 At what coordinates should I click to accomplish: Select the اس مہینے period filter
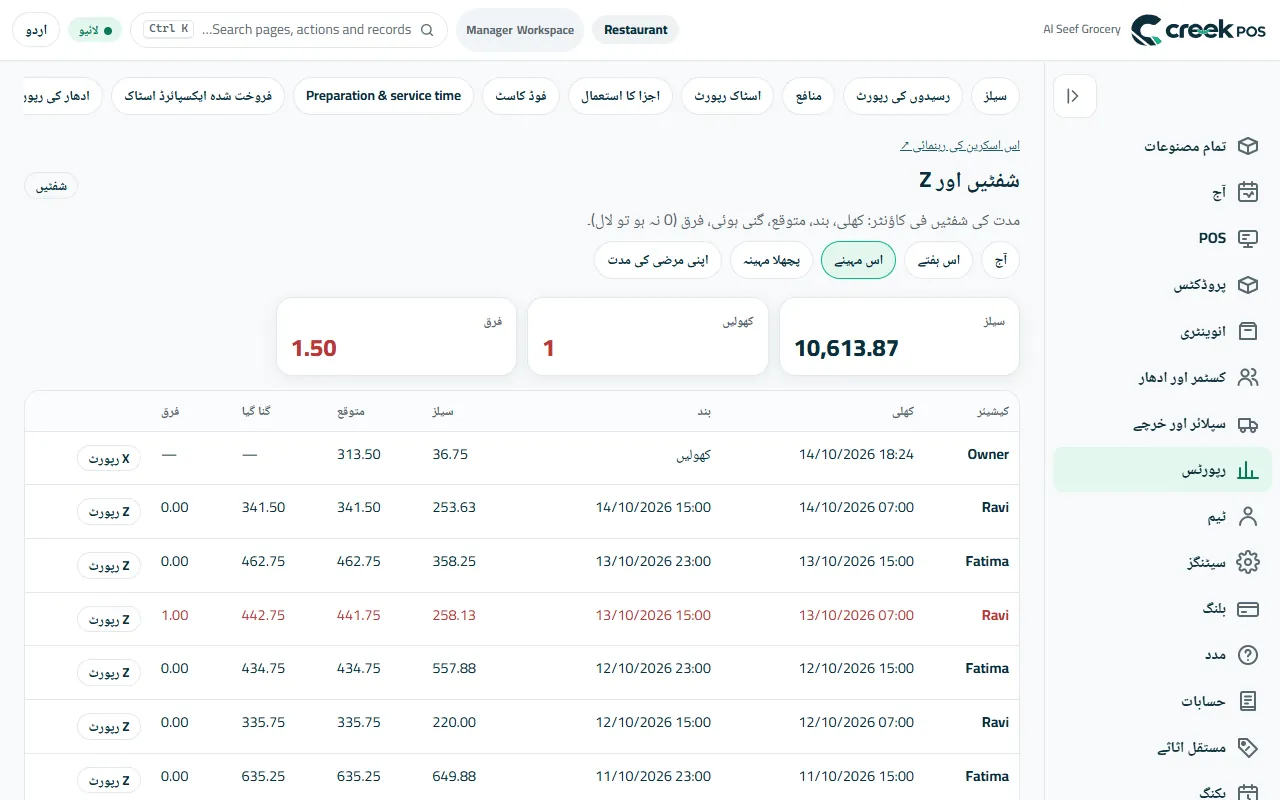858,260
